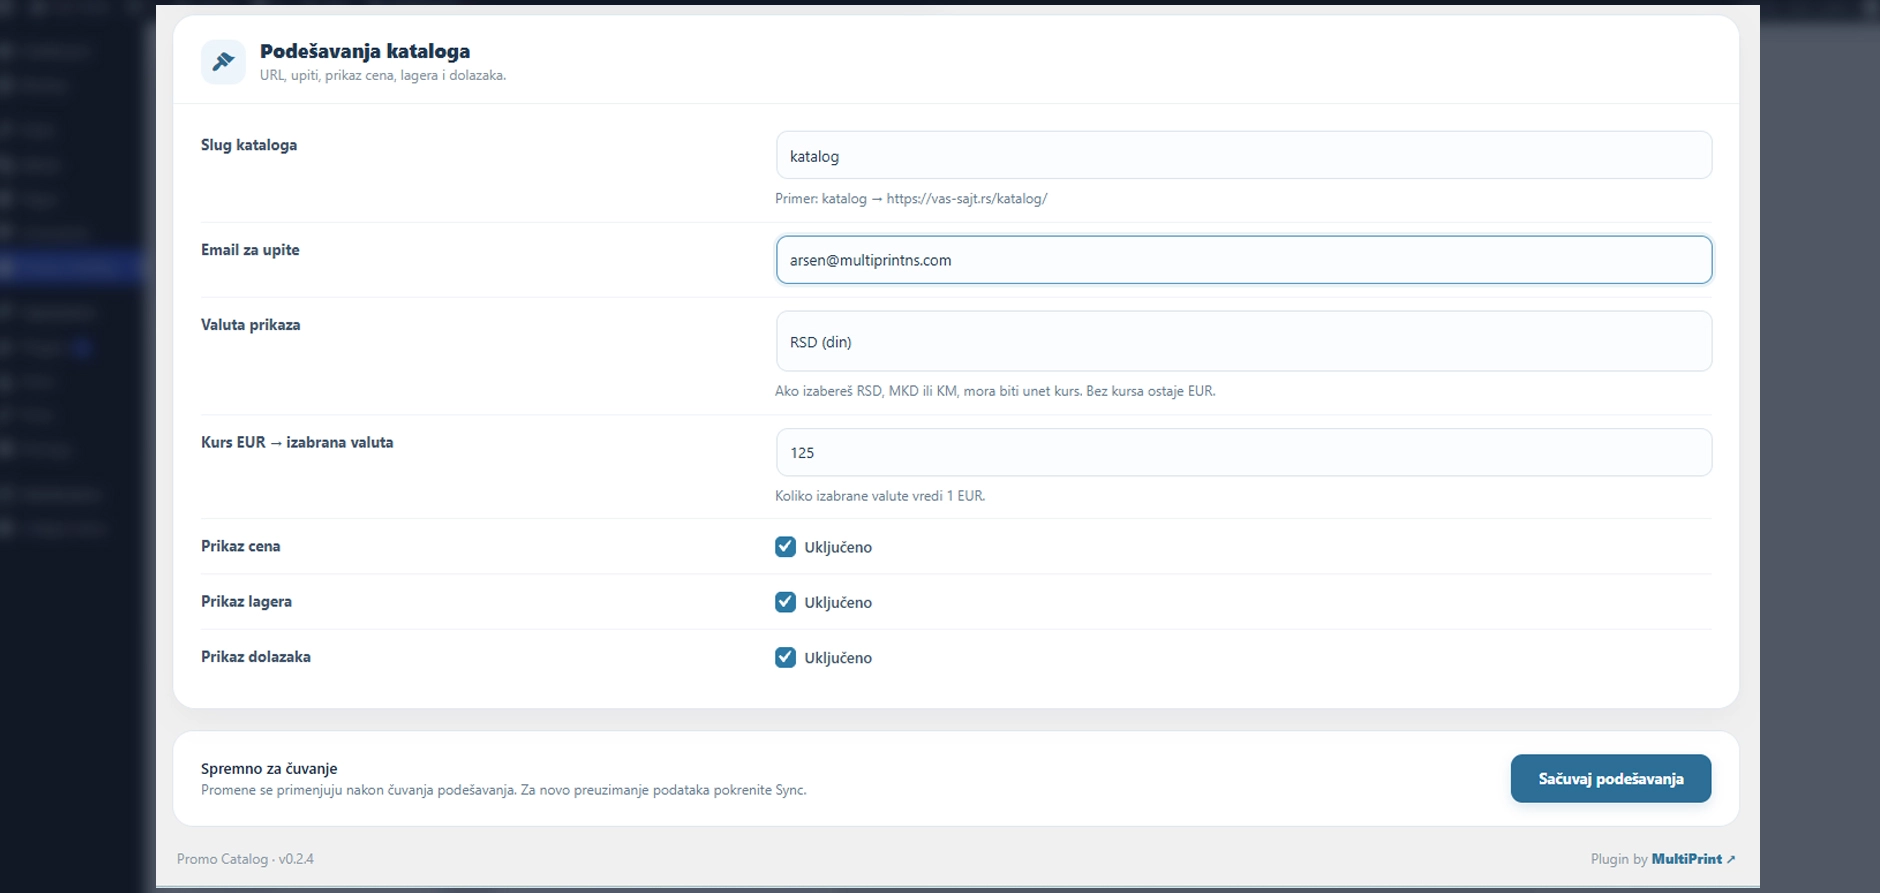Image resolution: width=1880 pixels, height=893 pixels.
Task: Click the Promo Catalog v0.2.4 version text
Action: (x=245, y=859)
